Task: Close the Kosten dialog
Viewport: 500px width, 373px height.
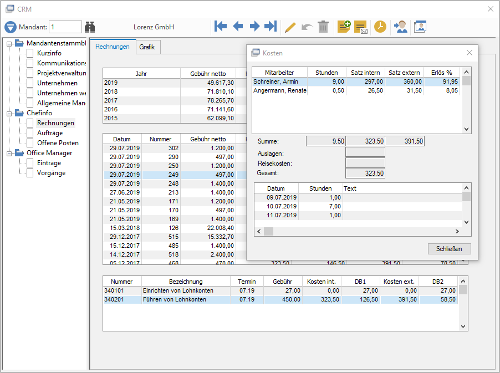Action: (469, 53)
